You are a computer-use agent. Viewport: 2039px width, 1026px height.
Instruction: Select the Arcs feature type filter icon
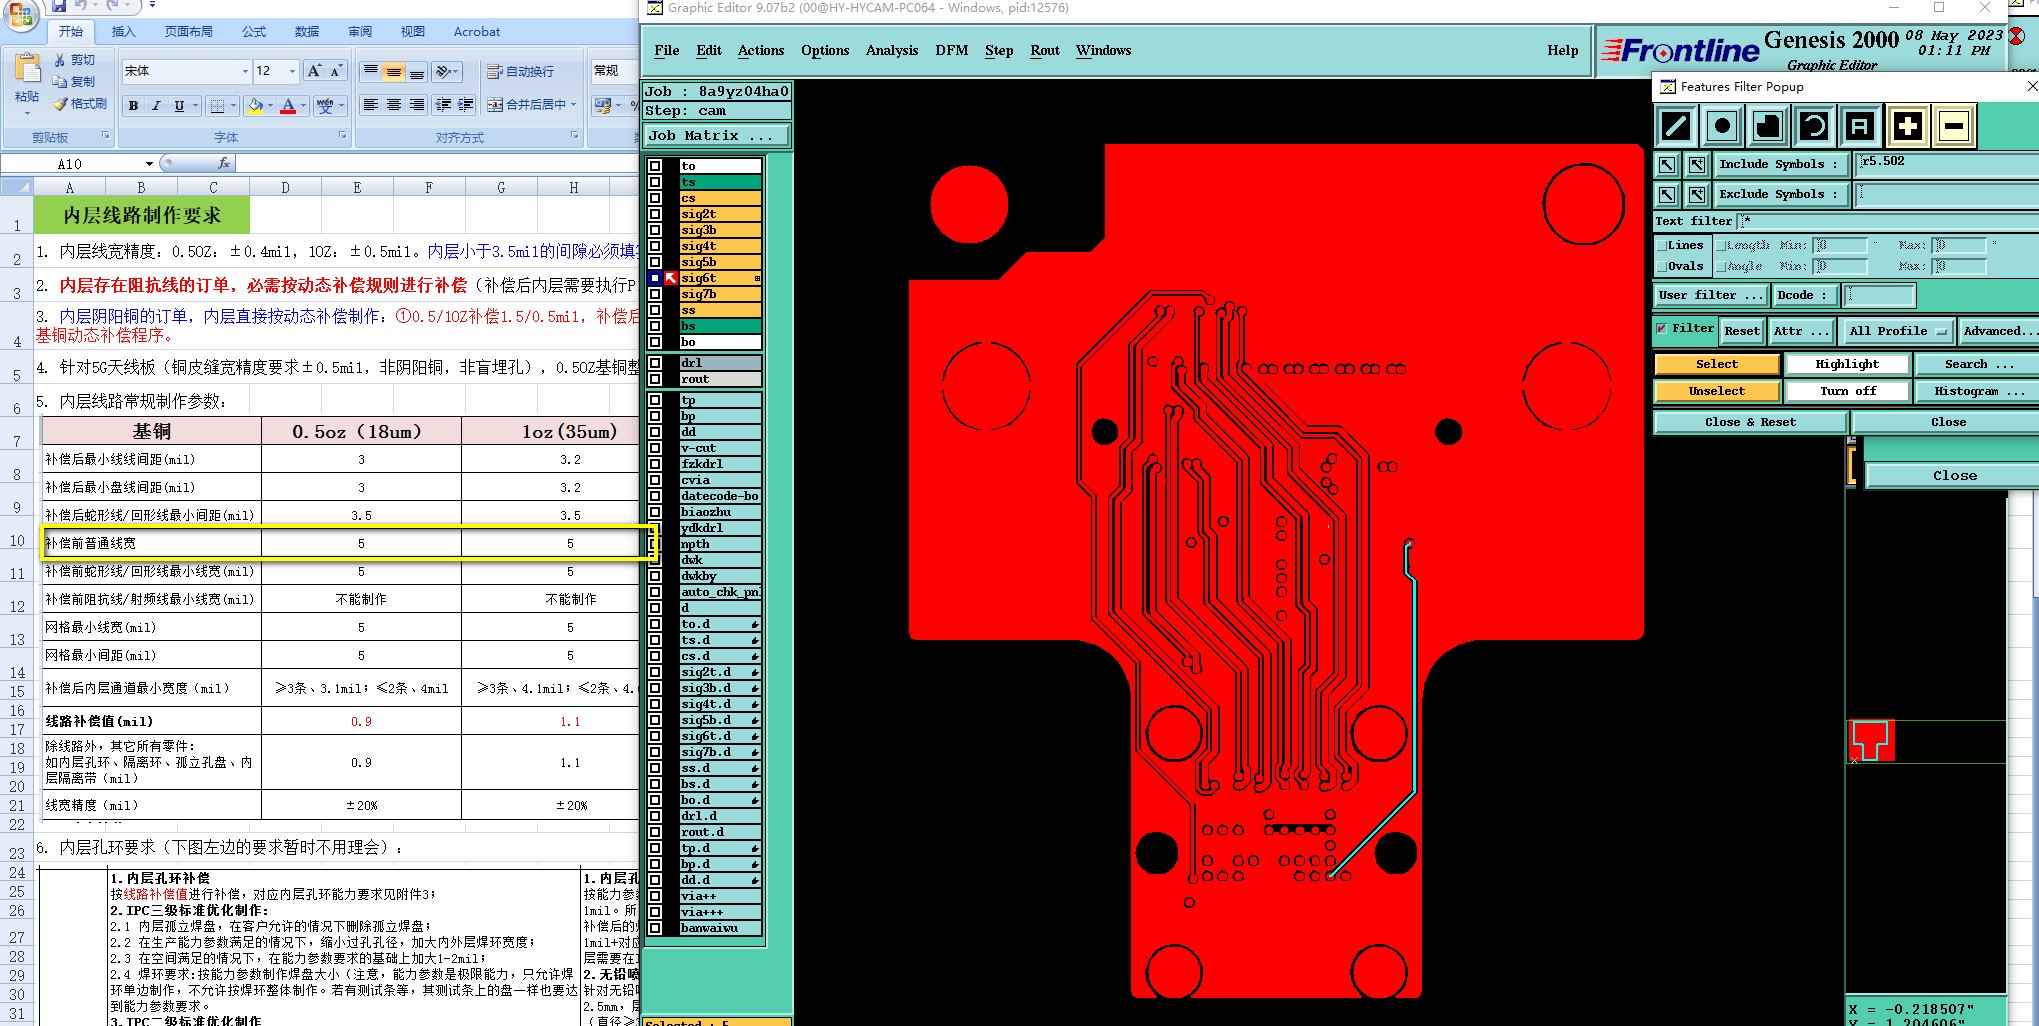coord(1813,126)
